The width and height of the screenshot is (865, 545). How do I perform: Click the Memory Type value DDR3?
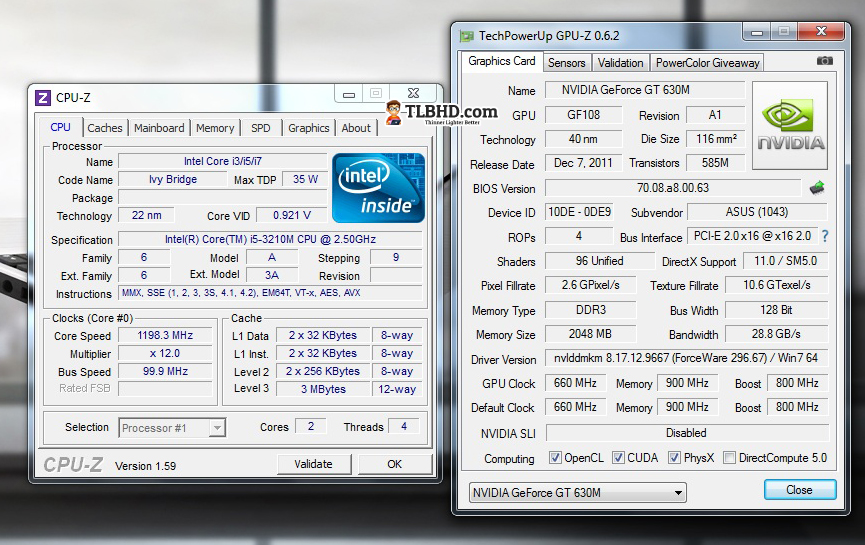click(590, 310)
